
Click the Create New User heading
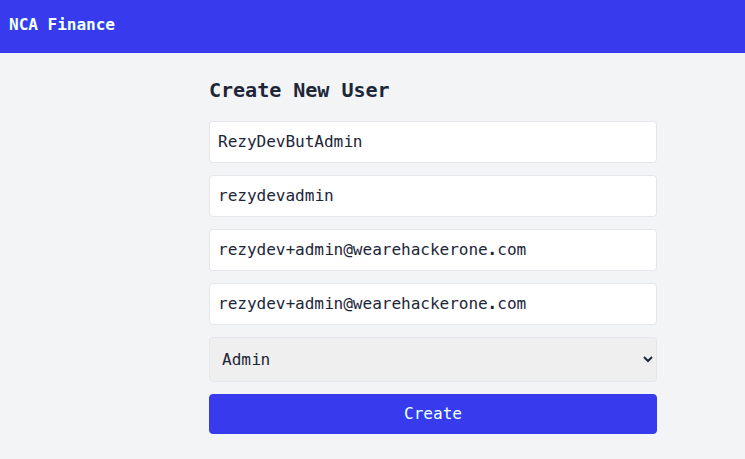pyautogui.click(x=299, y=91)
